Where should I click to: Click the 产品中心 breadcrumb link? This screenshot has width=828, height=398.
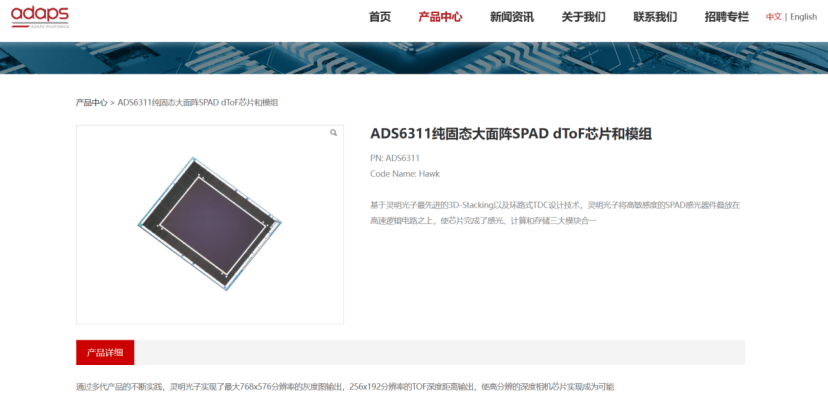pos(91,102)
